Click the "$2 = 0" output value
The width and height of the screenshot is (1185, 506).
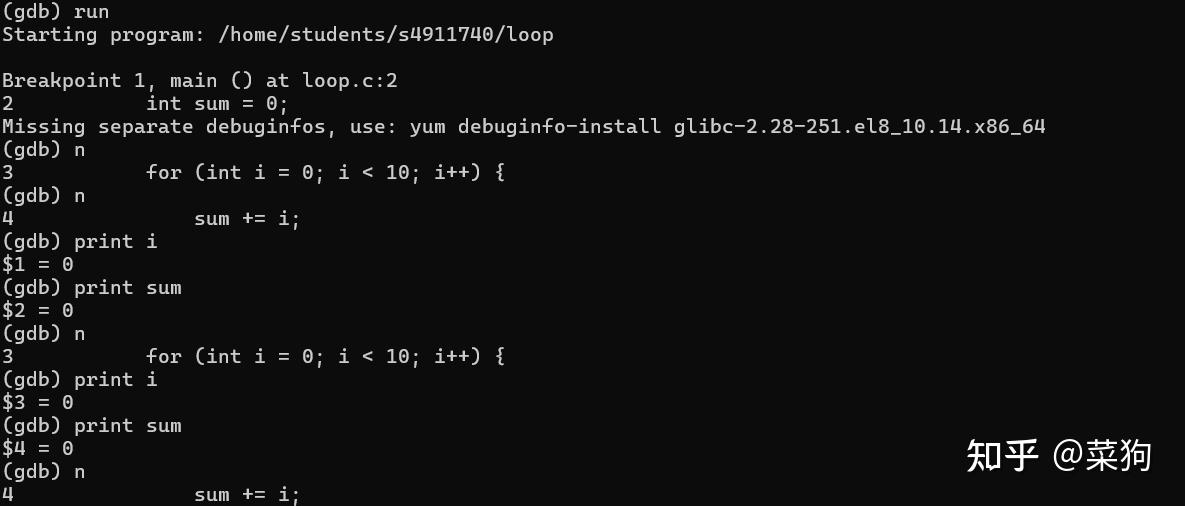click(x=38, y=311)
